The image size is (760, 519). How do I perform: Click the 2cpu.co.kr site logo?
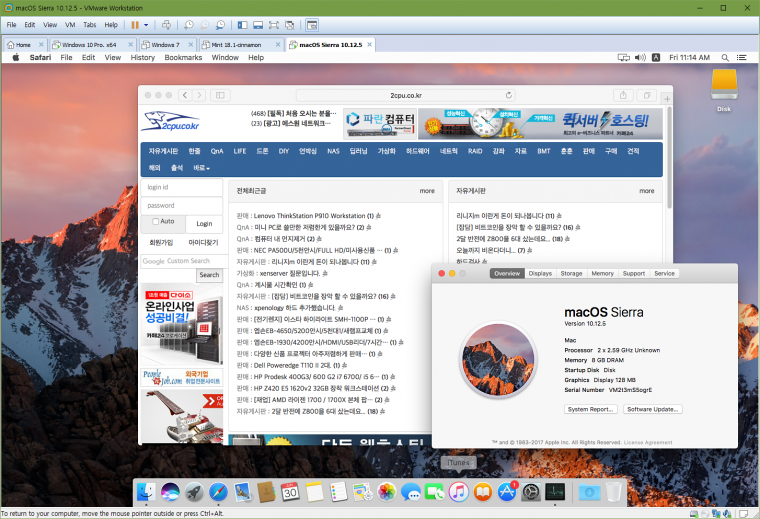click(170, 122)
